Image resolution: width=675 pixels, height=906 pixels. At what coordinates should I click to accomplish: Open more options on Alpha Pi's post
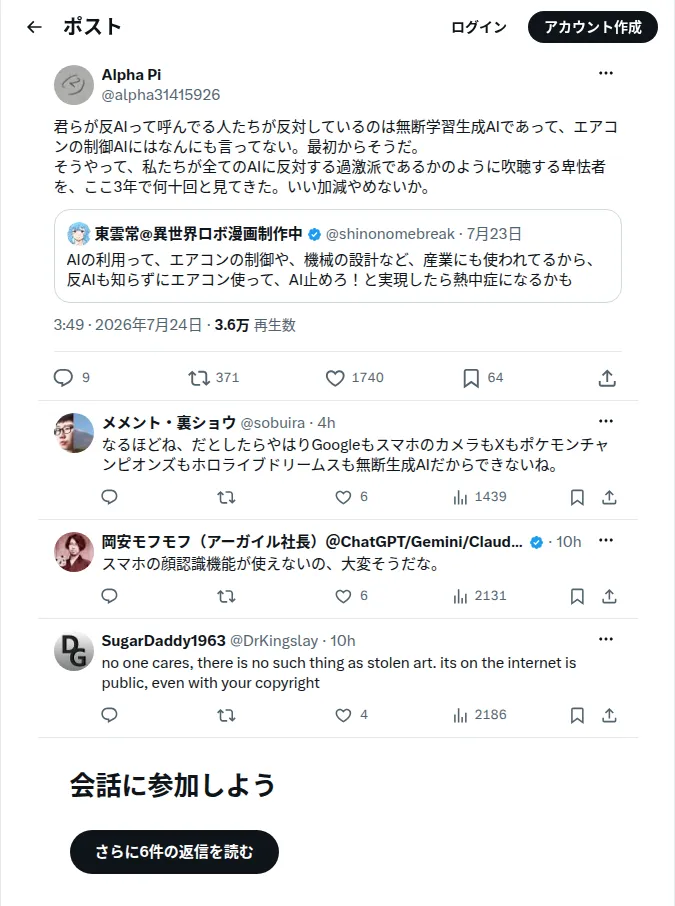(x=606, y=73)
